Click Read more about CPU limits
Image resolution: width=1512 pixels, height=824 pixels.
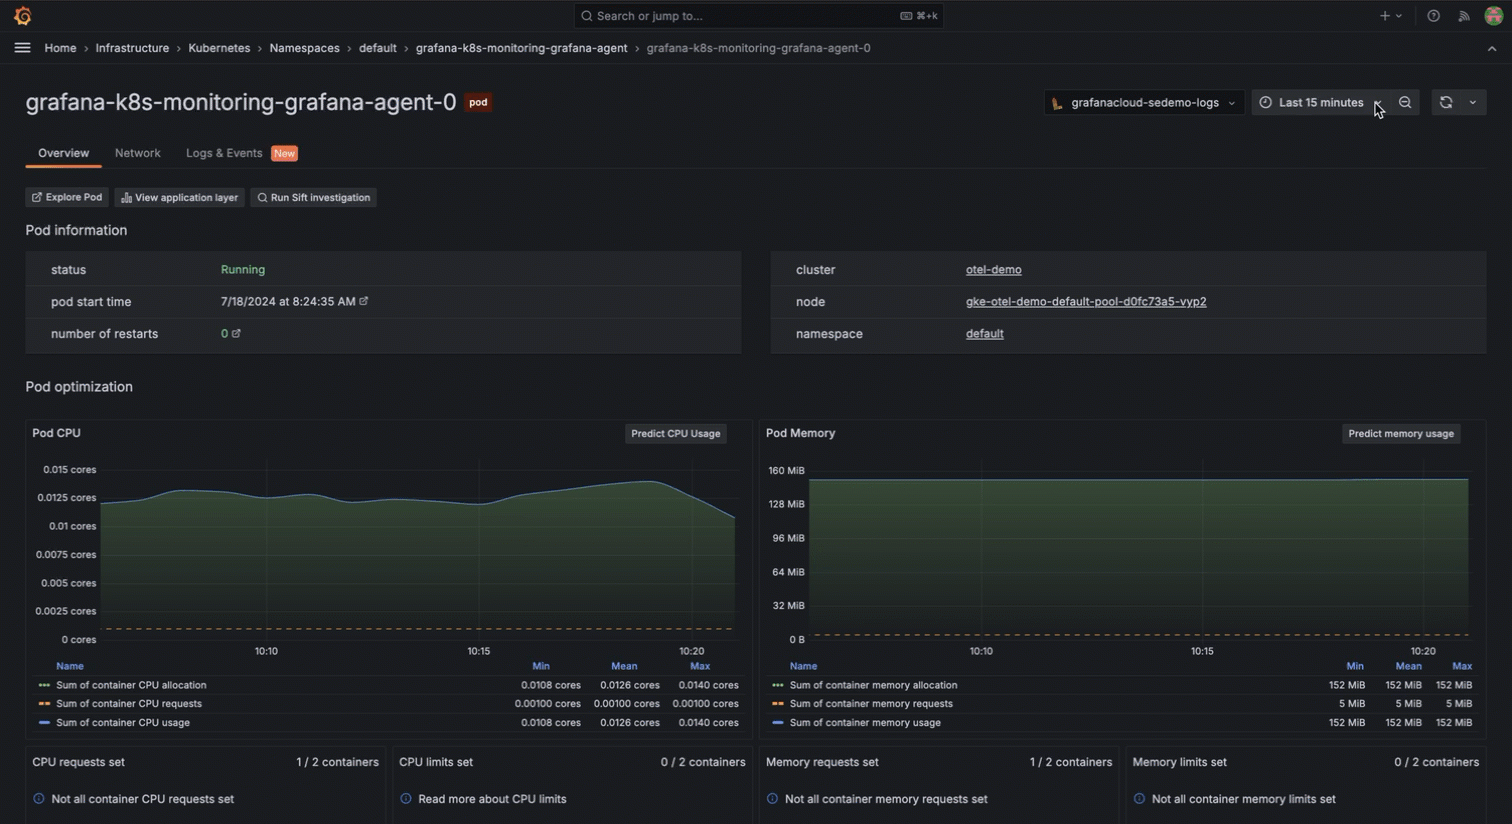pyautogui.click(x=492, y=799)
